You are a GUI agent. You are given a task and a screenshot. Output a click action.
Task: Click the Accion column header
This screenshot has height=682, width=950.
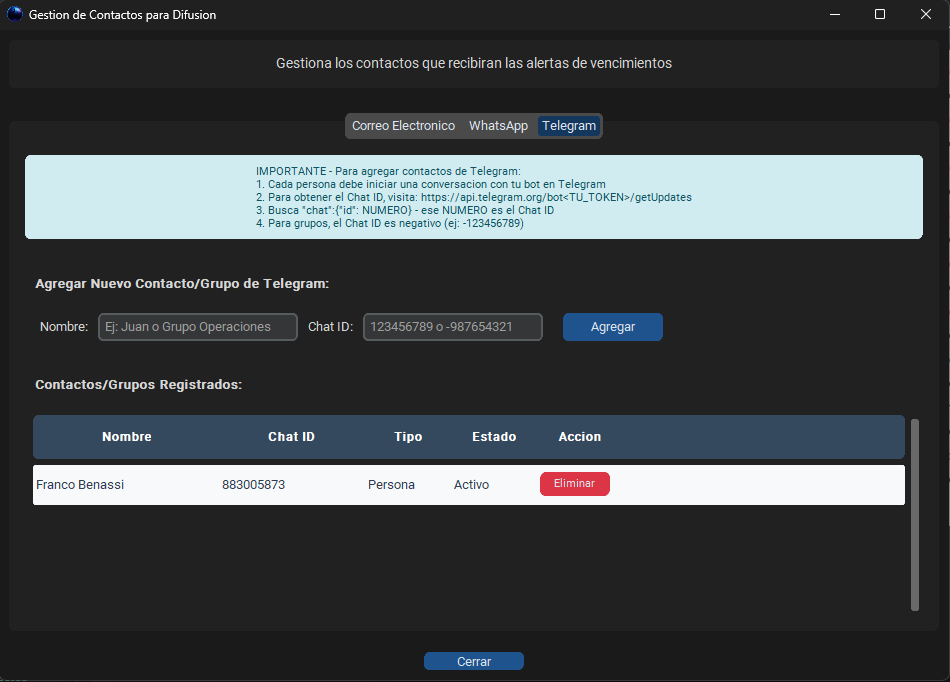coord(580,437)
